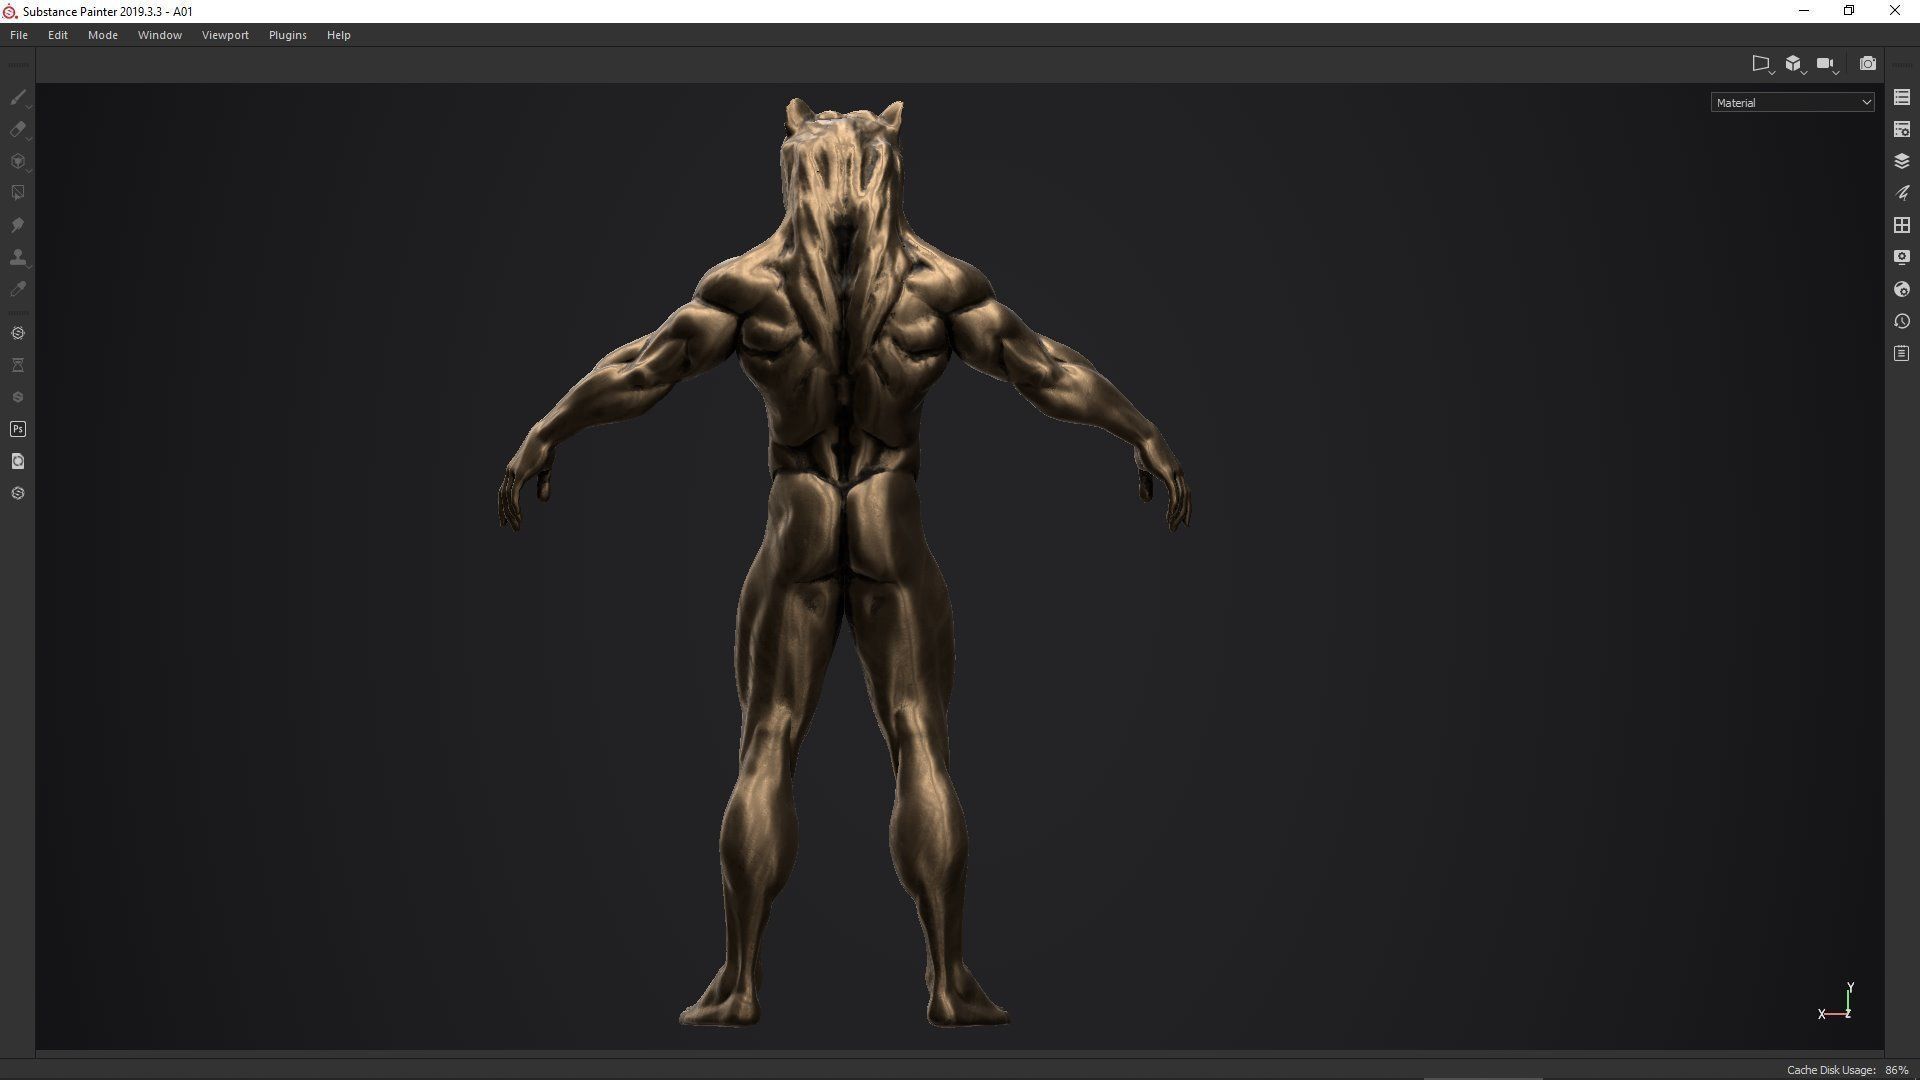Screen dimensions: 1920x1080
Task: Open the Shader Settings panel
Action: [1902, 289]
